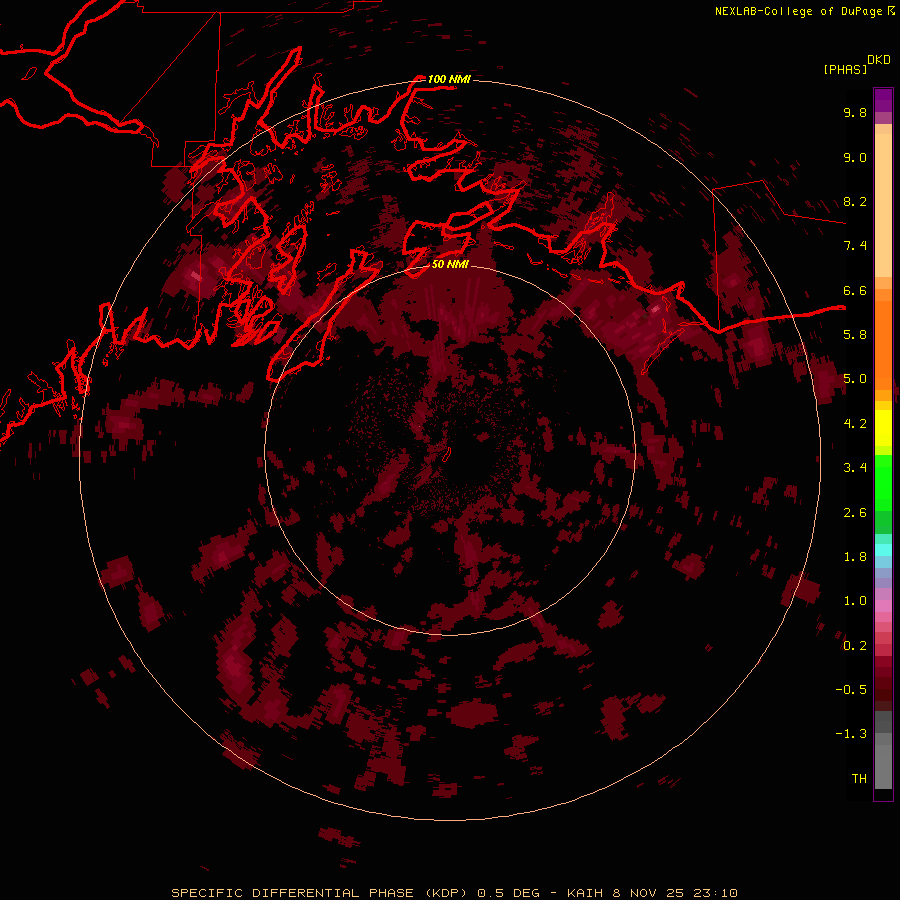
Task: Click the 3.4 scale value
Action: [855, 468]
